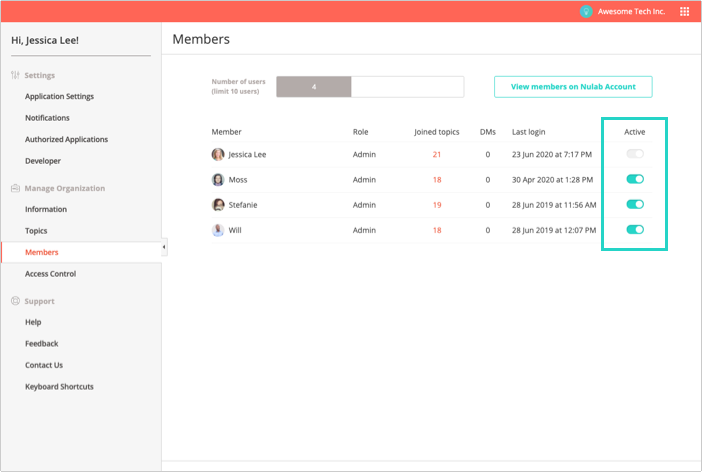Click the Joined topics column header
Screen dimensions: 702x472
437,132
